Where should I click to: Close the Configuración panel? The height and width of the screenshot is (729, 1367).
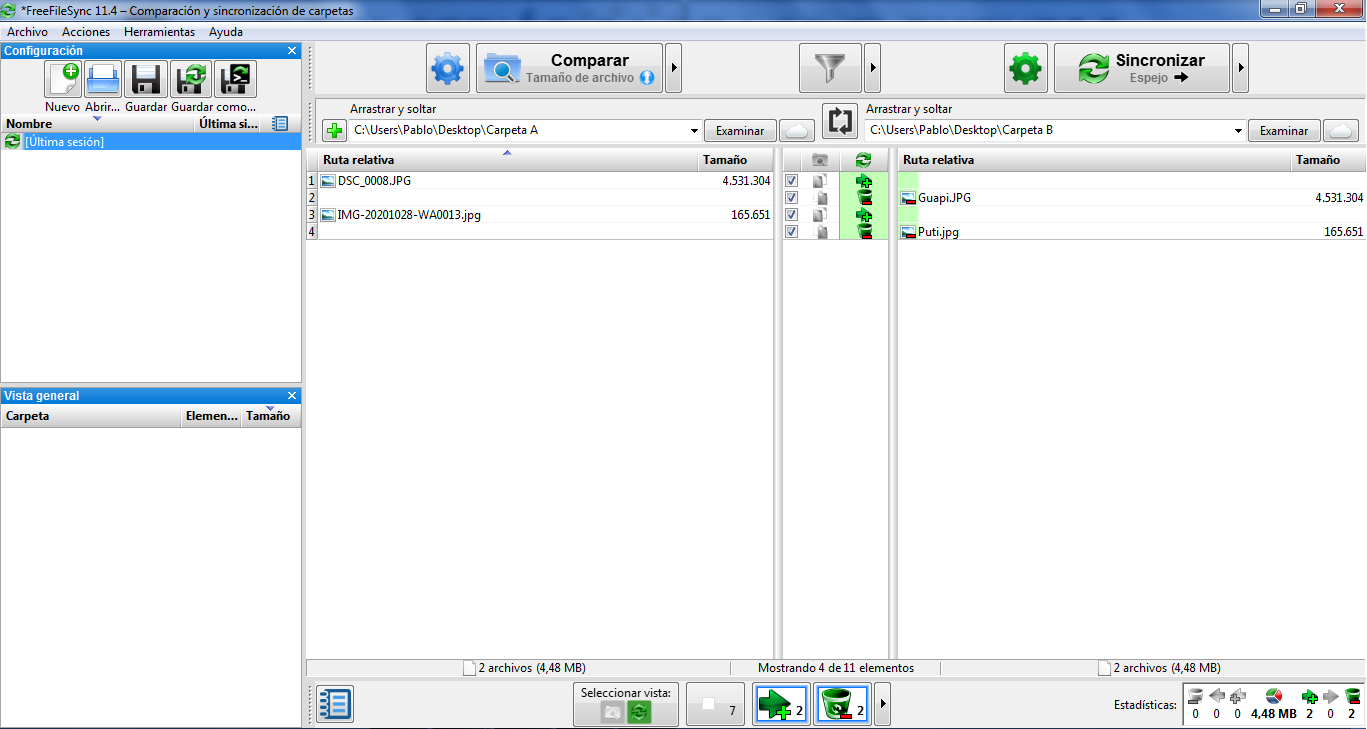click(x=292, y=50)
